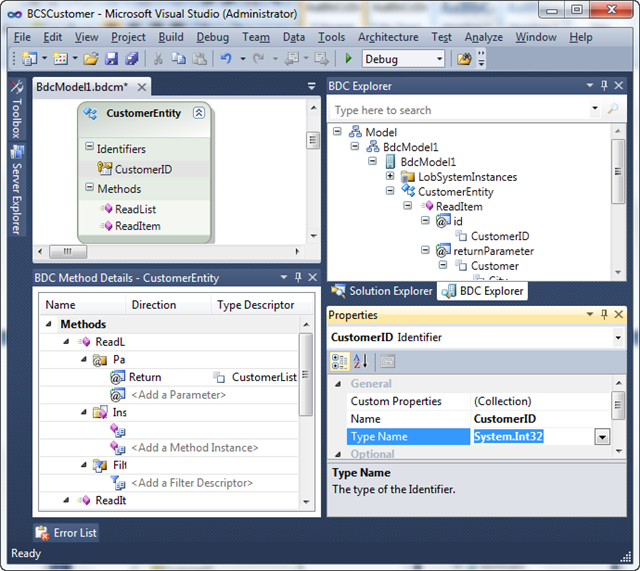Open the Architecture menu
This screenshot has height=571, width=640.
[x=388, y=37]
